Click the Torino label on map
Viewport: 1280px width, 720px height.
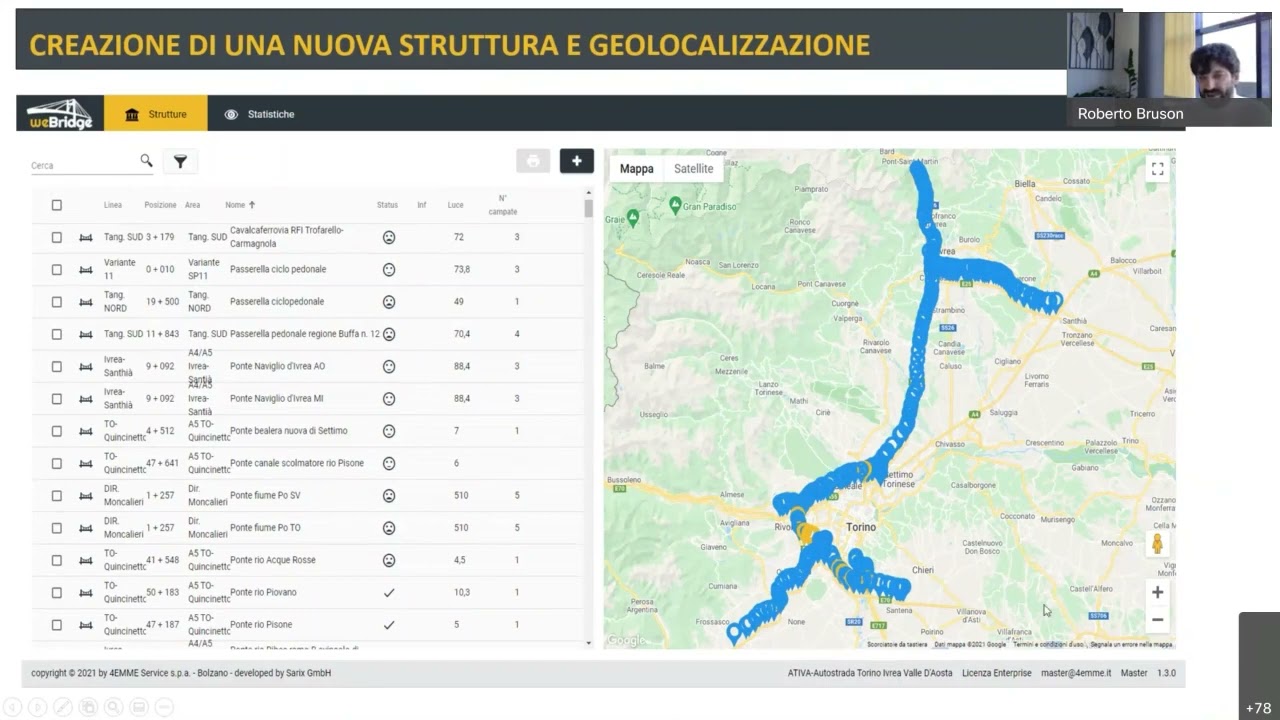point(860,527)
